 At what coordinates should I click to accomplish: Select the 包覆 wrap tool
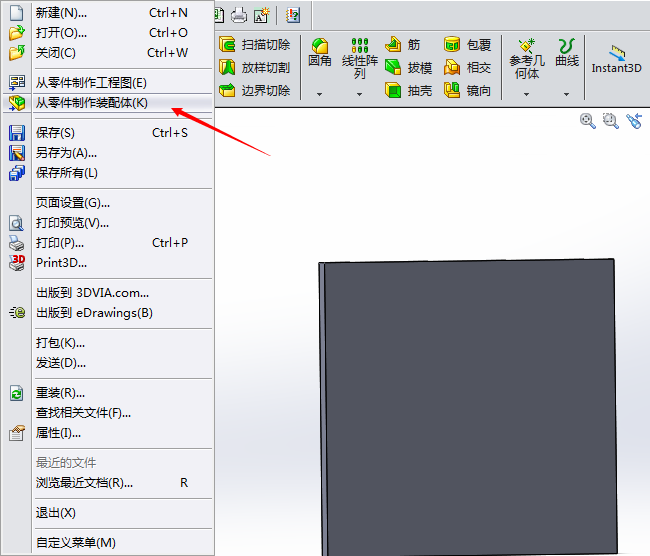pyautogui.click(x=468, y=44)
